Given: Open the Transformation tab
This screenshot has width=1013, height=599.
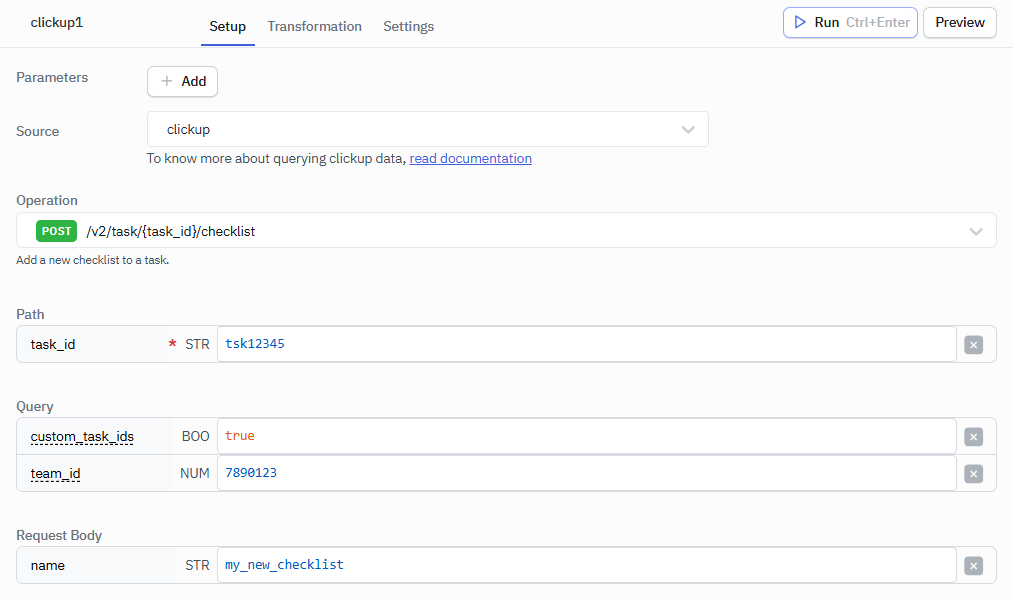Looking at the screenshot, I should point(315,26).
